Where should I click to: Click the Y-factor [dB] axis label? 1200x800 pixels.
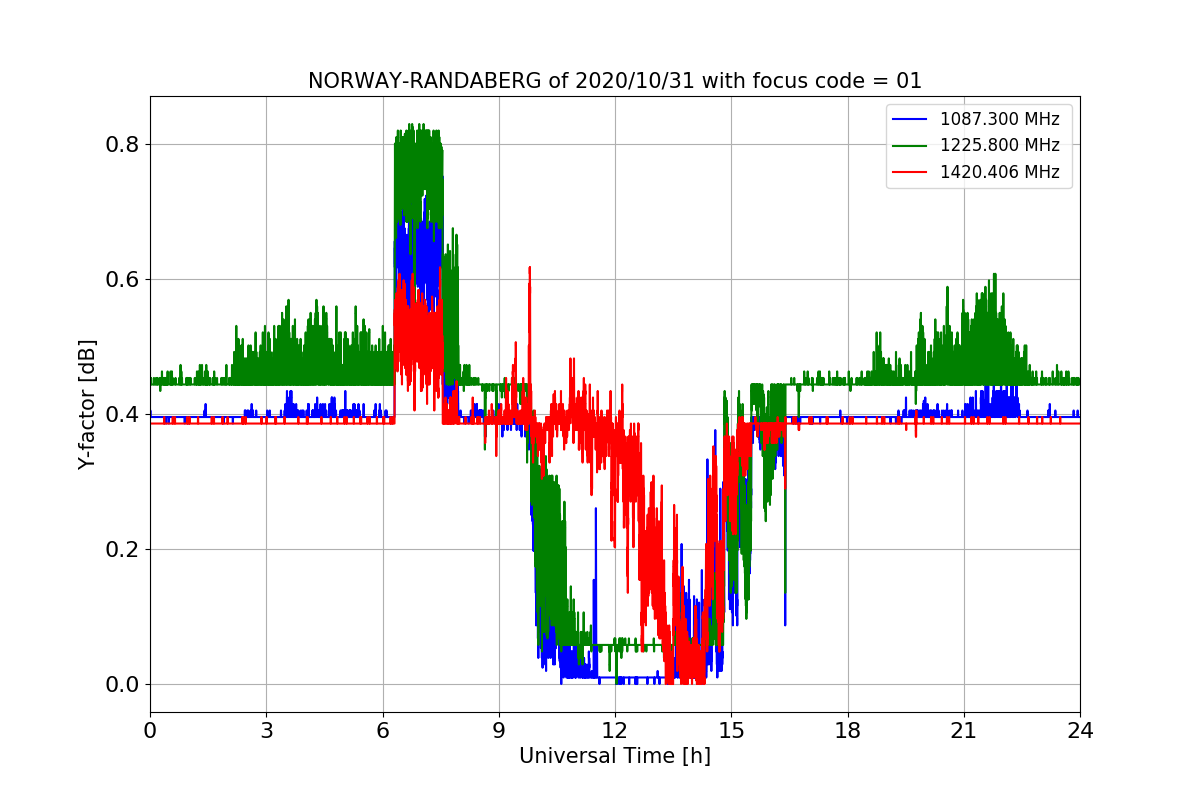point(87,404)
